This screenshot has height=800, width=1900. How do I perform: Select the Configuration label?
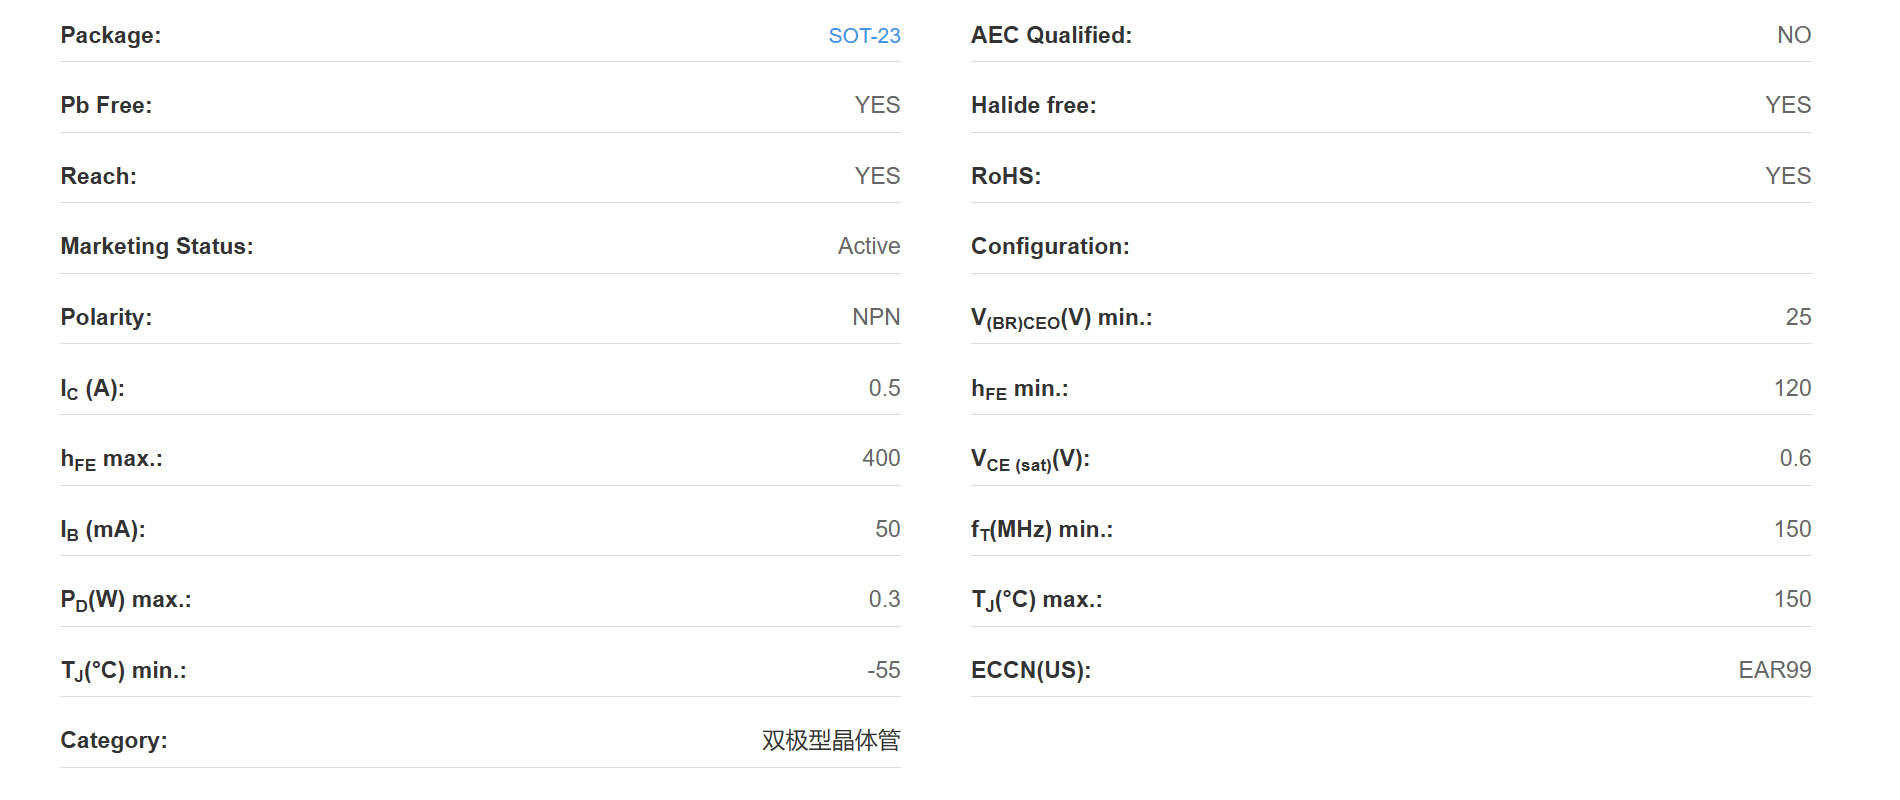tap(1050, 247)
